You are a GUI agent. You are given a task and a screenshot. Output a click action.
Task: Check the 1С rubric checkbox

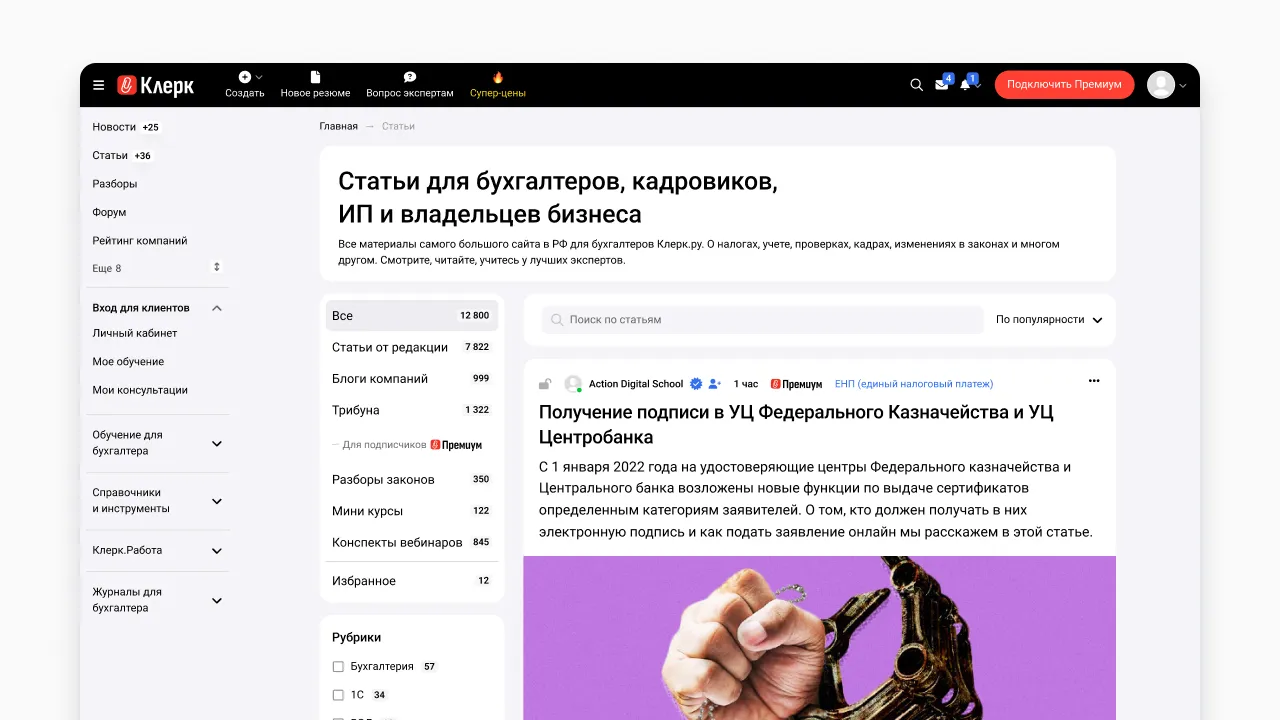338,695
